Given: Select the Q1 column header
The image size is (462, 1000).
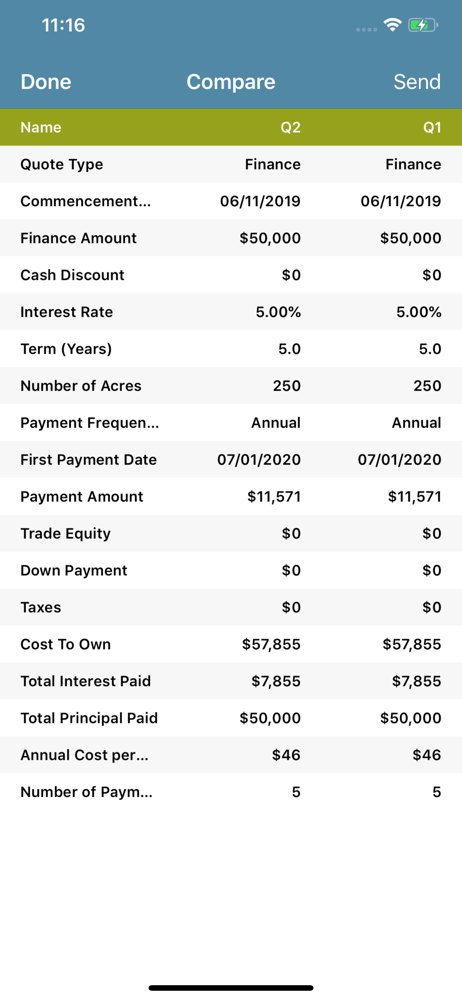Looking at the screenshot, I should (x=432, y=128).
